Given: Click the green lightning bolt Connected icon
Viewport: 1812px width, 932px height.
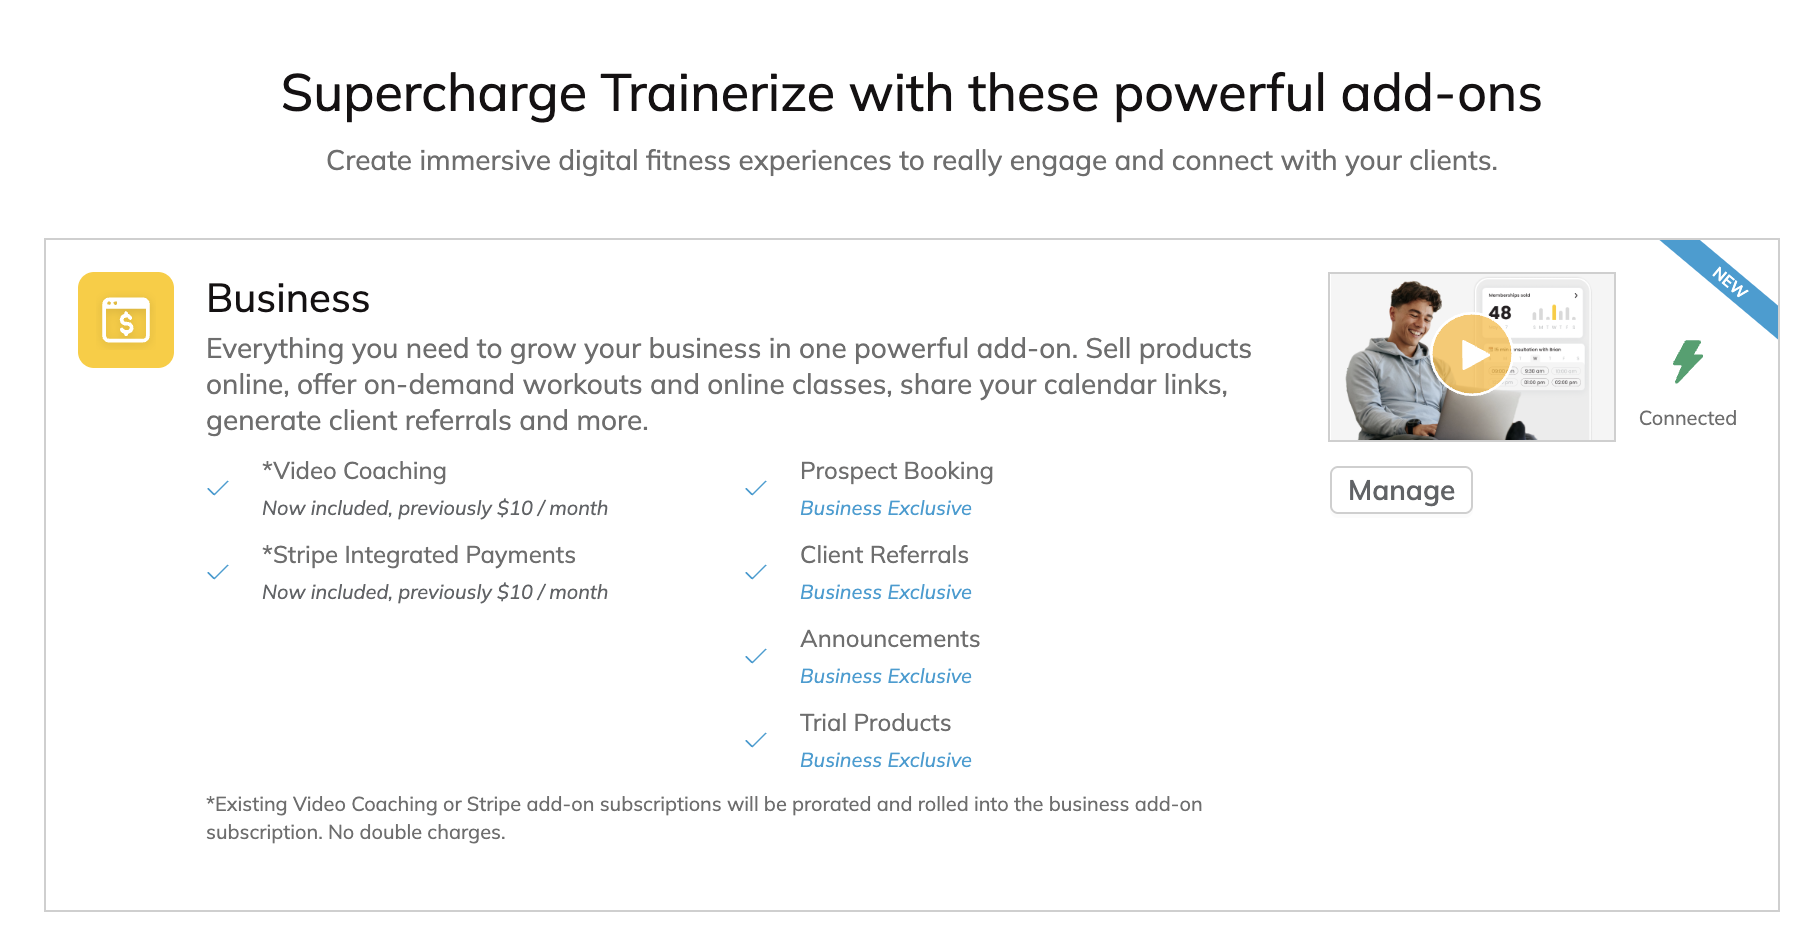Looking at the screenshot, I should point(1688,361).
